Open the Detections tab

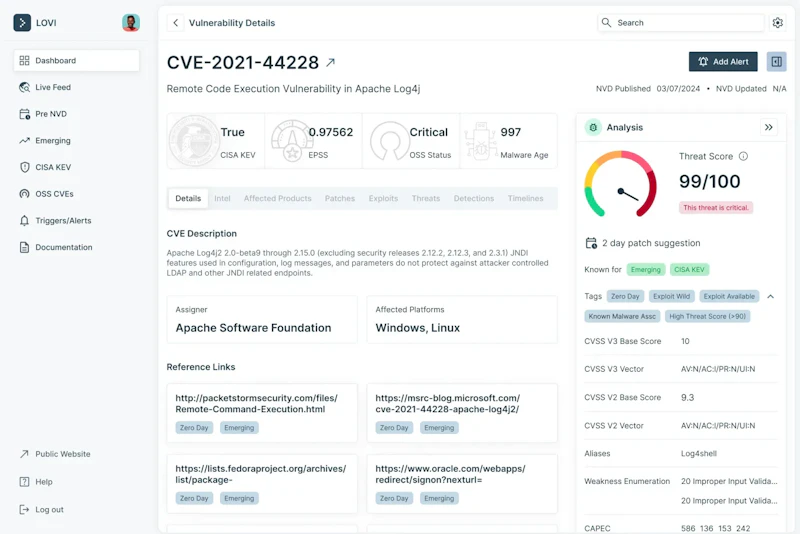(x=473, y=198)
